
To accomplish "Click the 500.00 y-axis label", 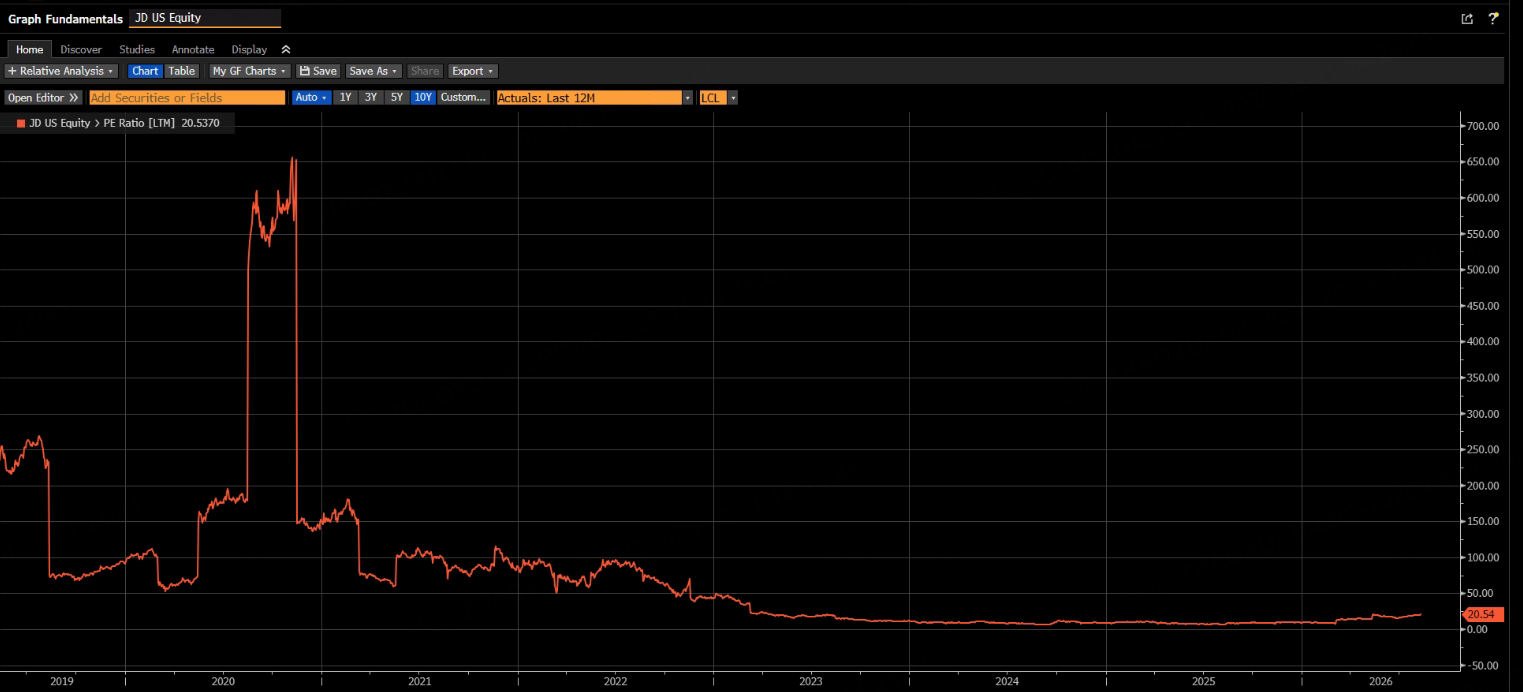I will (1481, 270).
